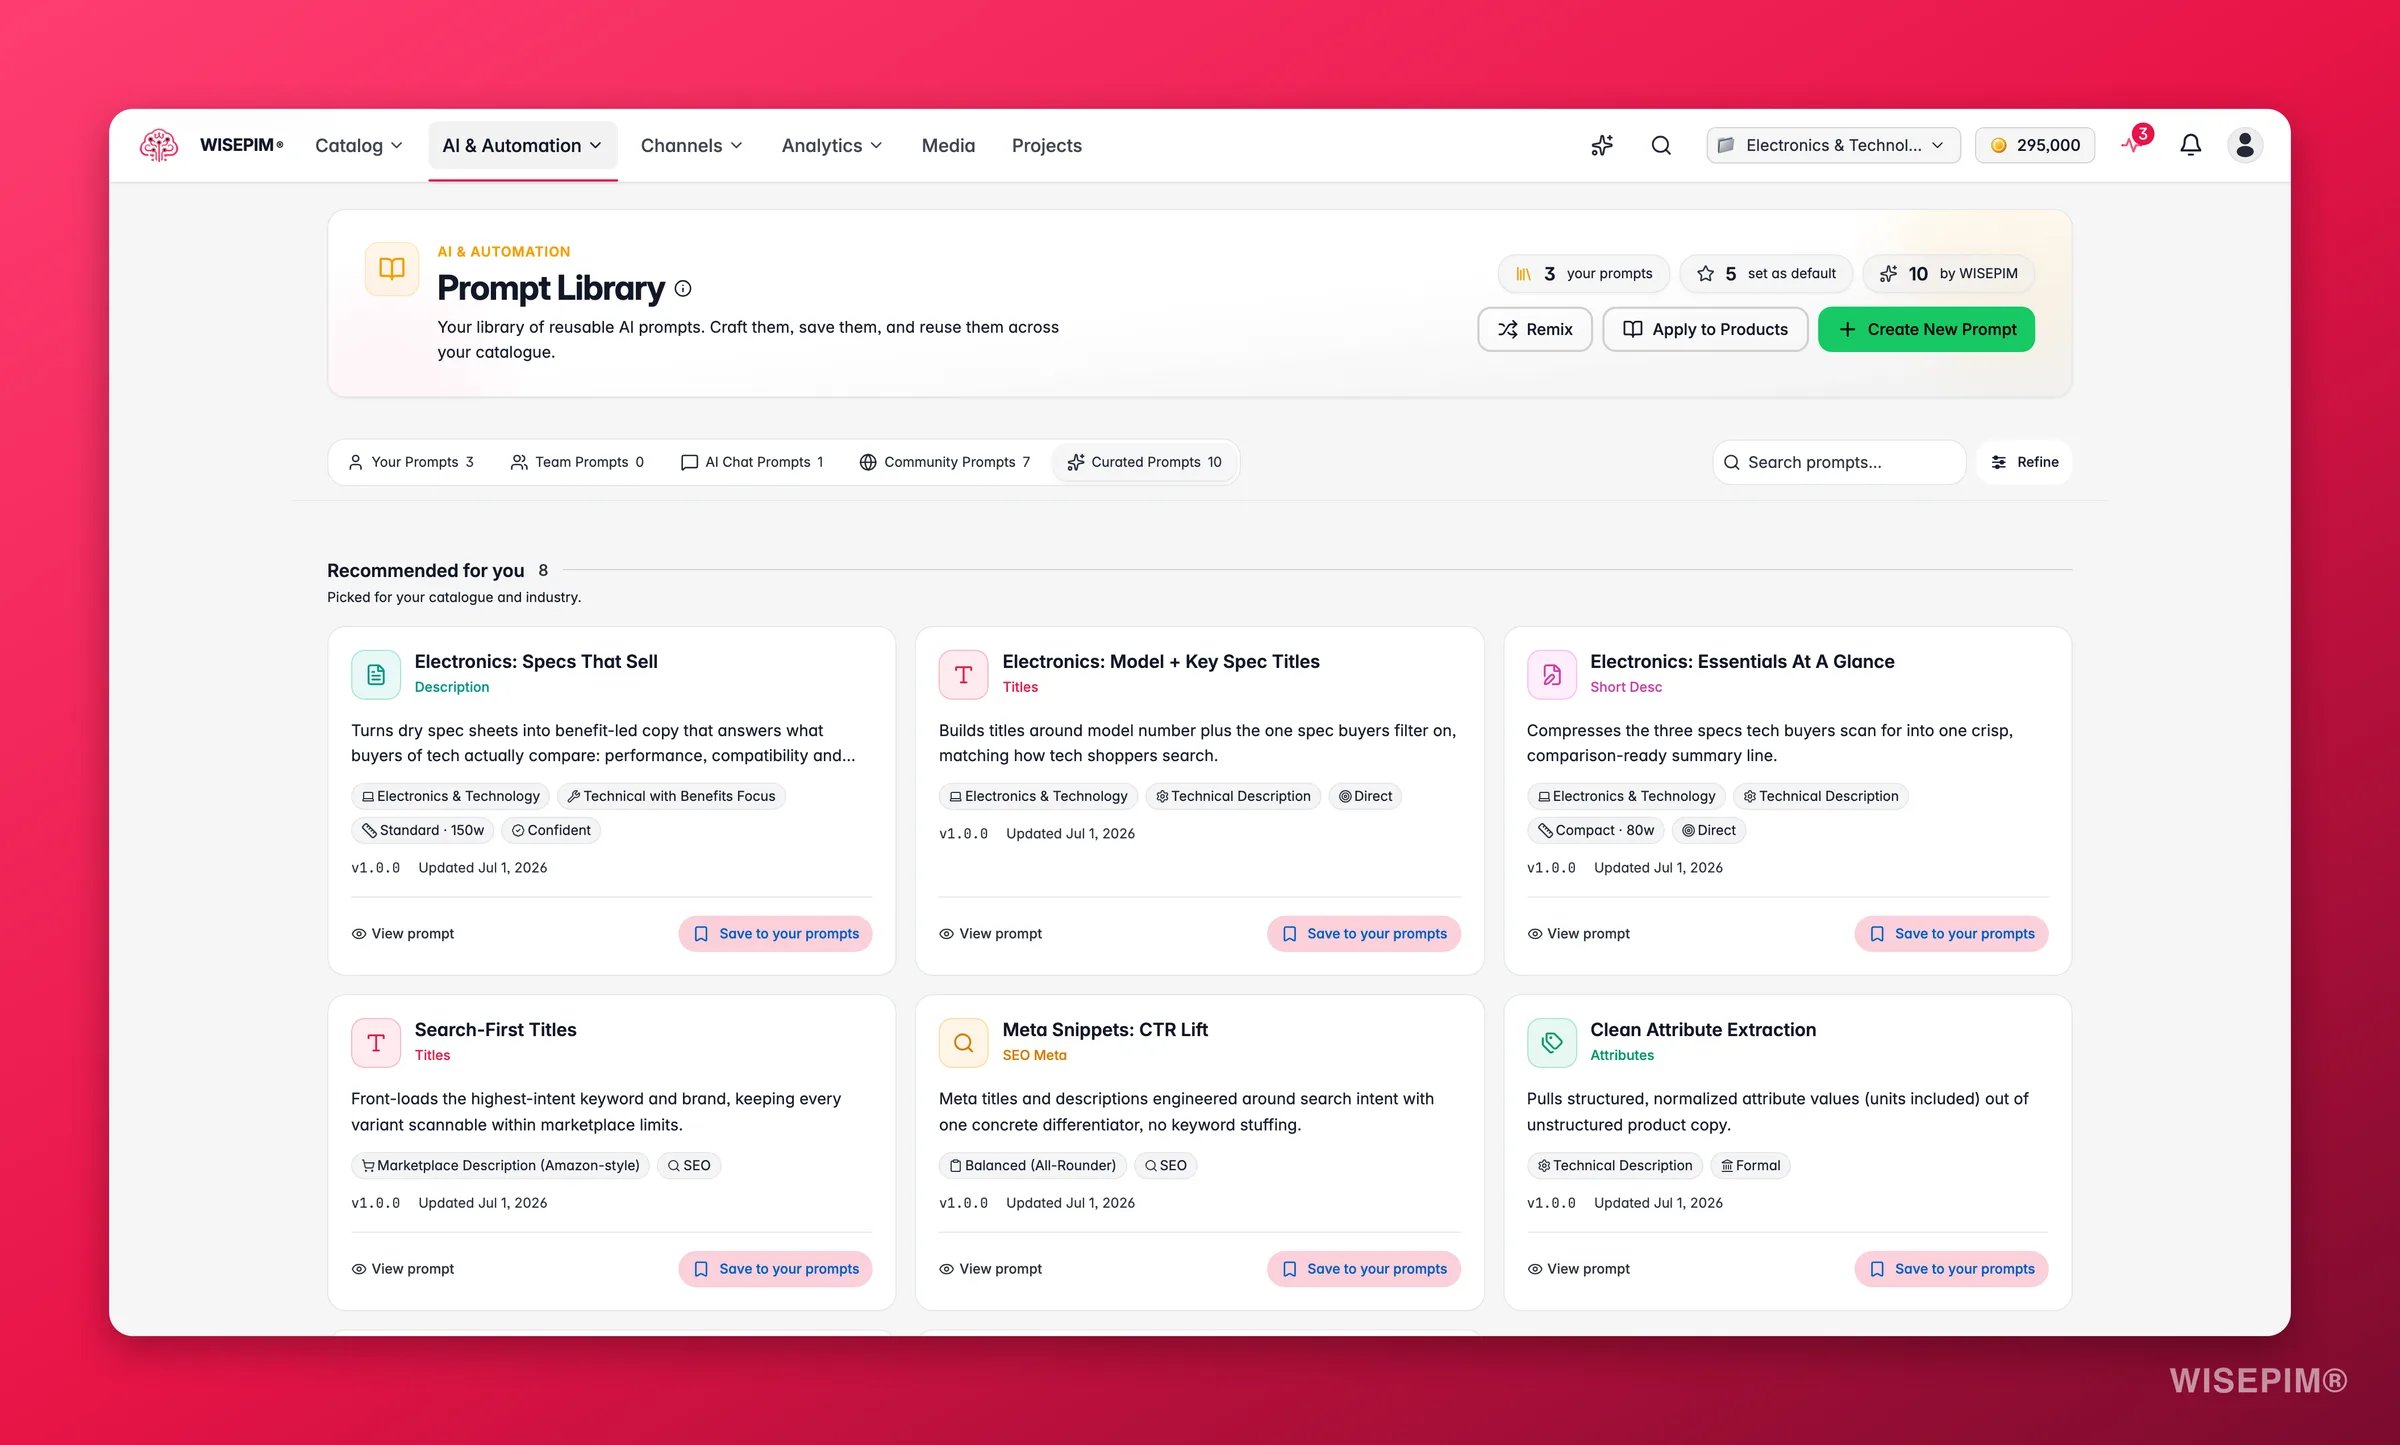Image resolution: width=2400 pixels, height=1445 pixels.
Task: Switch to the Community Prompts tab
Action: point(944,462)
